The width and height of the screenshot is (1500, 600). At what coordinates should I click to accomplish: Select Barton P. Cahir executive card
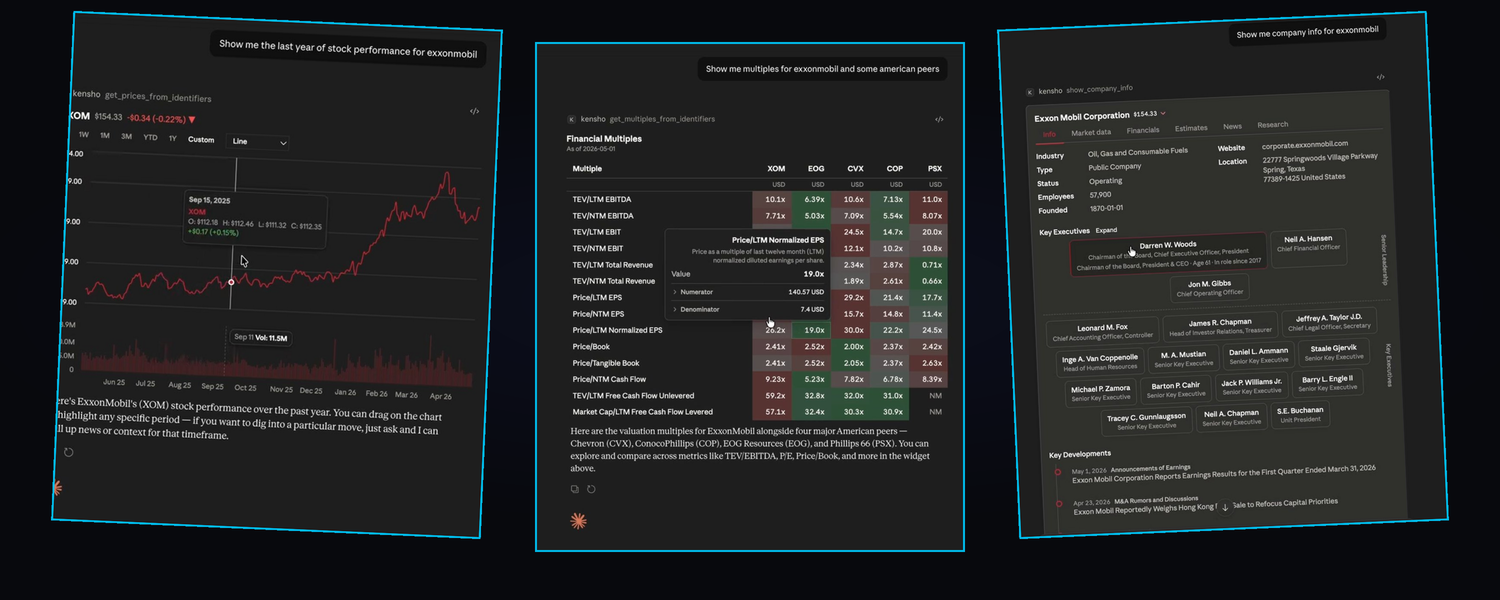pyautogui.click(x=1176, y=389)
